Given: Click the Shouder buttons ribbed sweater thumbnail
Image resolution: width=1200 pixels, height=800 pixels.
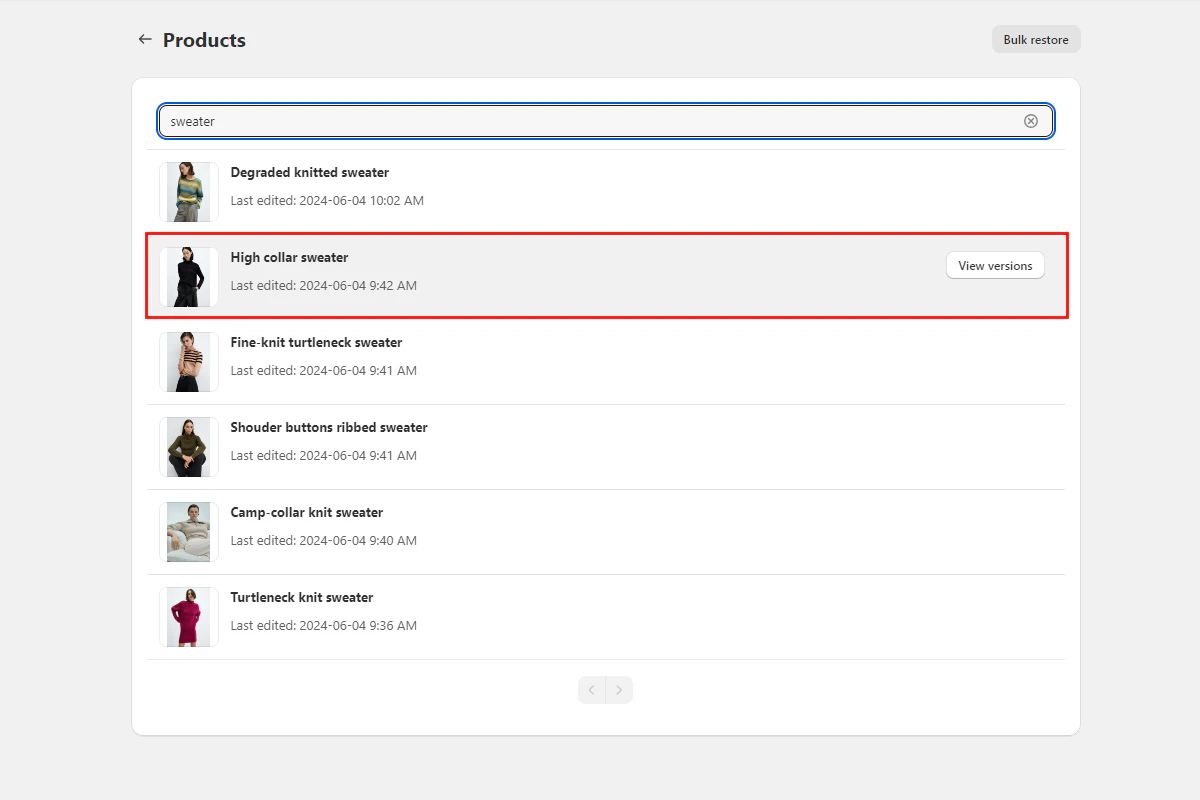Looking at the screenshot, I should tap(188, 446).
